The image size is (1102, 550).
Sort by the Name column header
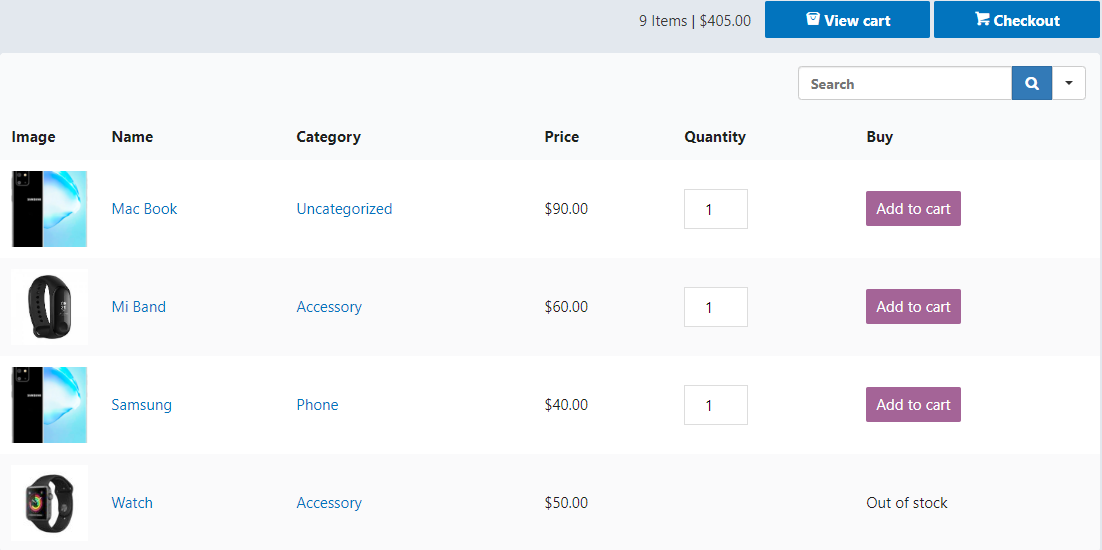click(132, 137)
